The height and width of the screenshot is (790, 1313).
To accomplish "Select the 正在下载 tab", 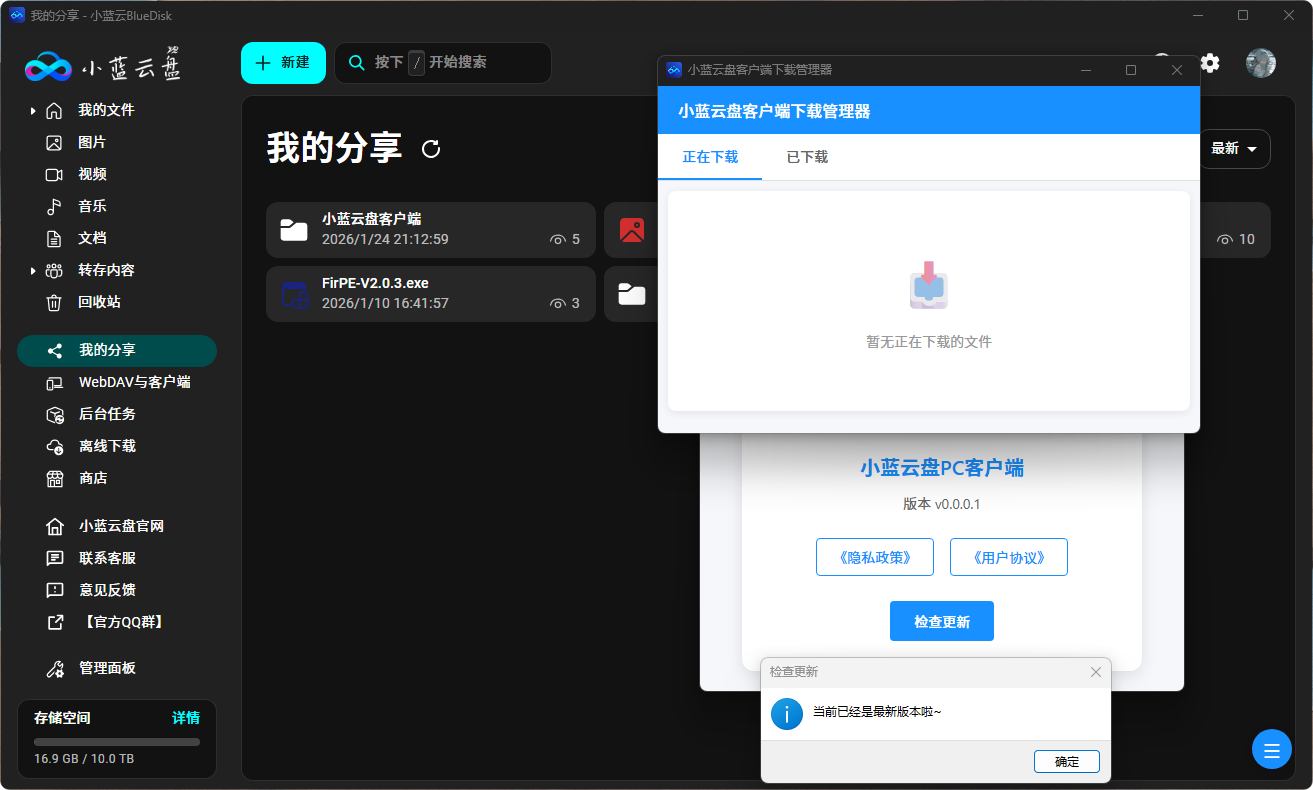I will (x=710, y=157).
